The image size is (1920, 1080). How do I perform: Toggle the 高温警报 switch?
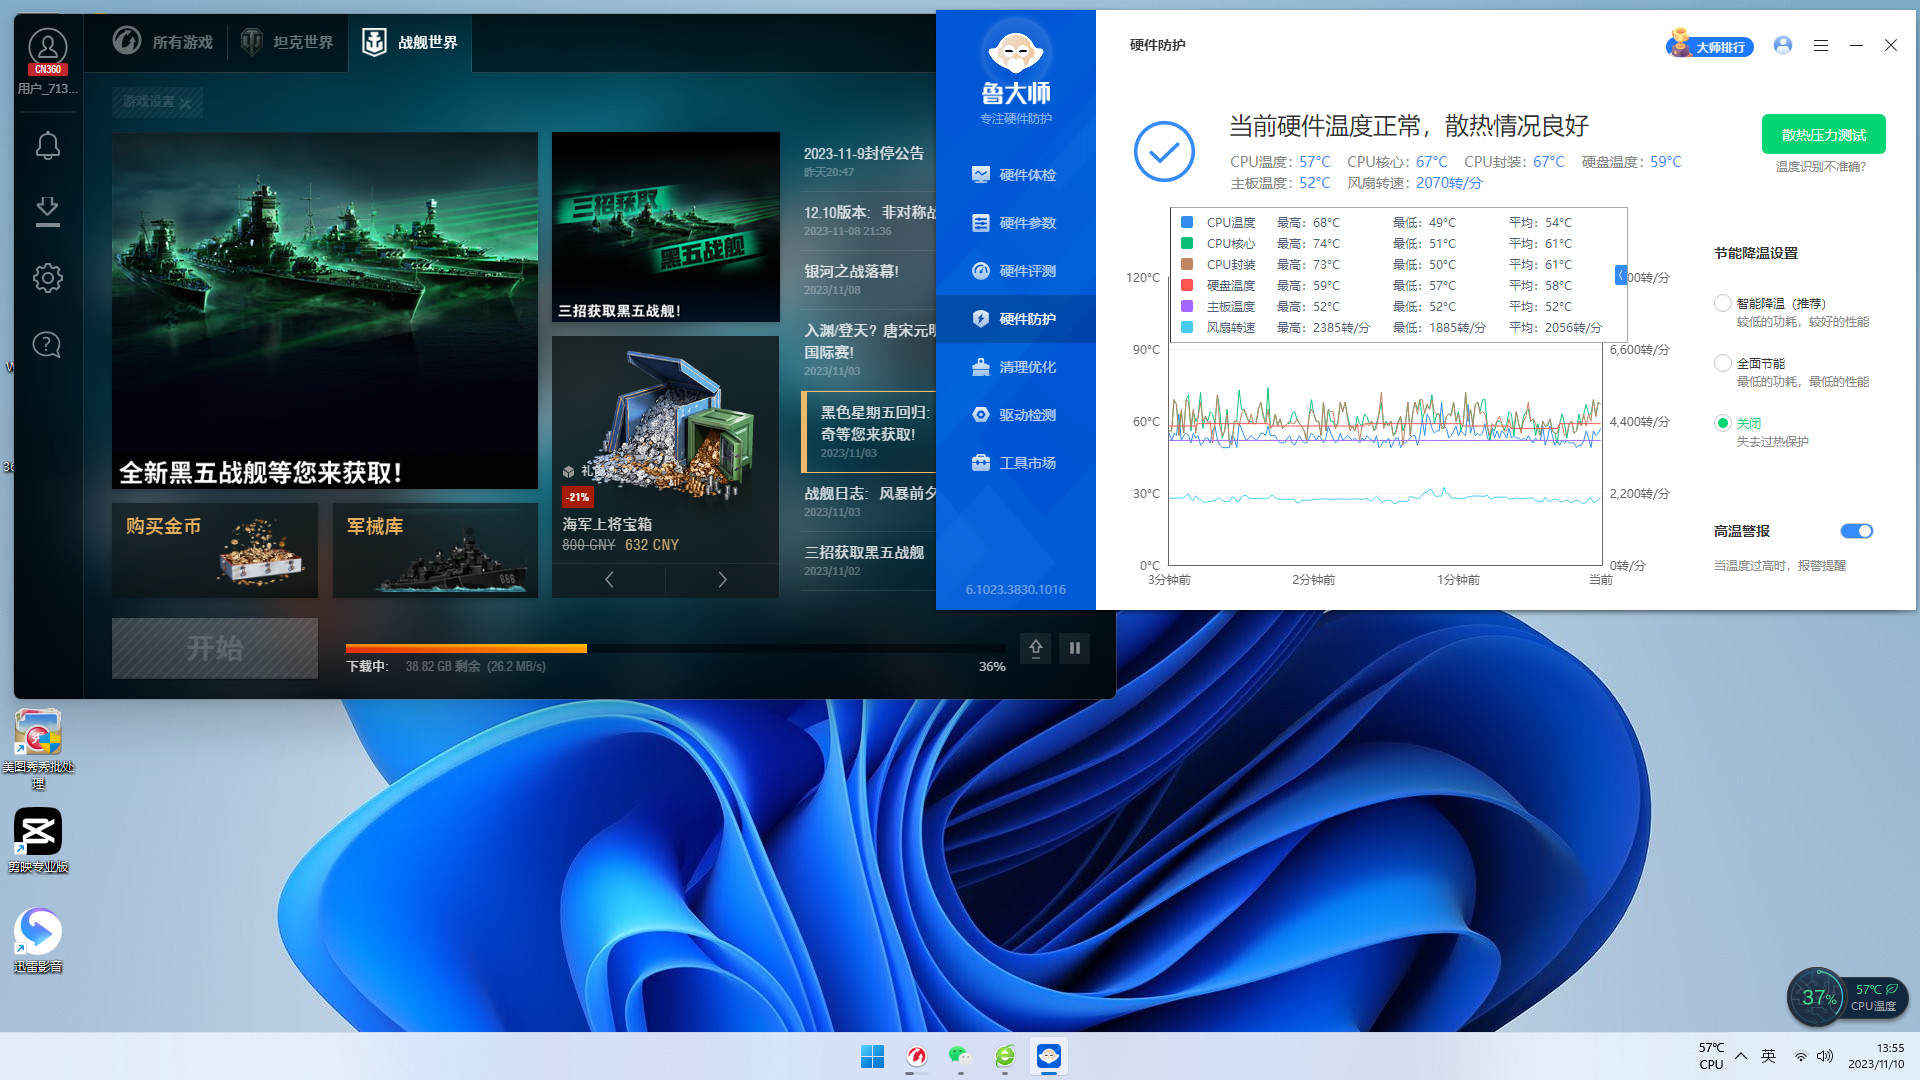[x=1856, y=531]
